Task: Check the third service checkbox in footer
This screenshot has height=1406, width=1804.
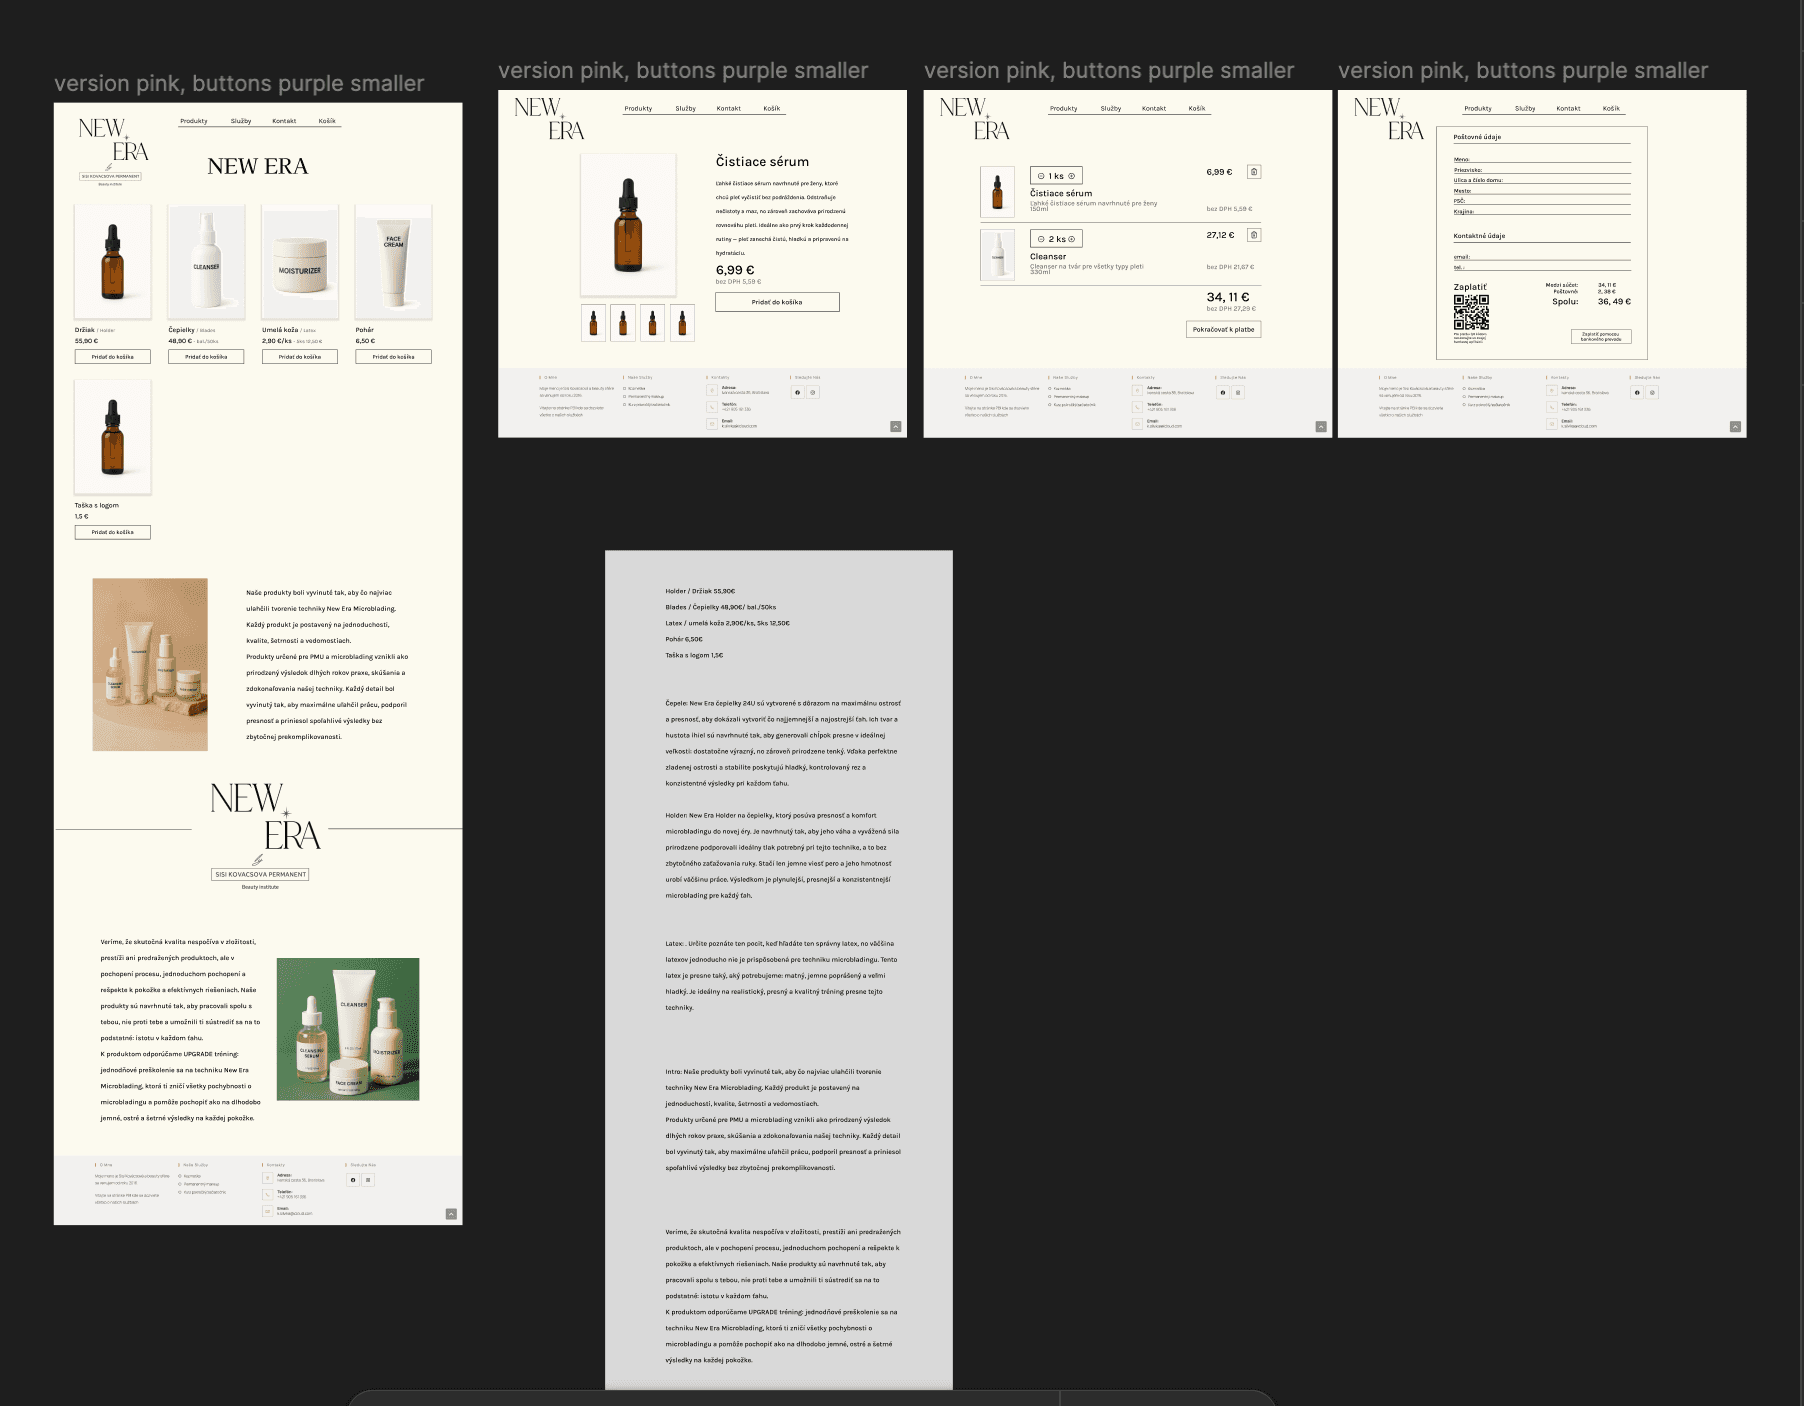Action: (625, 404)
